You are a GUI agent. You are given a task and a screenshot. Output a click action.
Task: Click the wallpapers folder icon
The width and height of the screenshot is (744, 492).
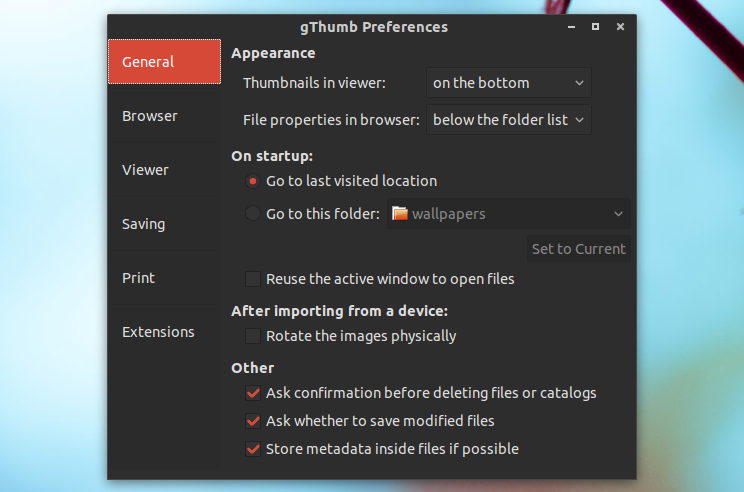click(x=400, y=213)
